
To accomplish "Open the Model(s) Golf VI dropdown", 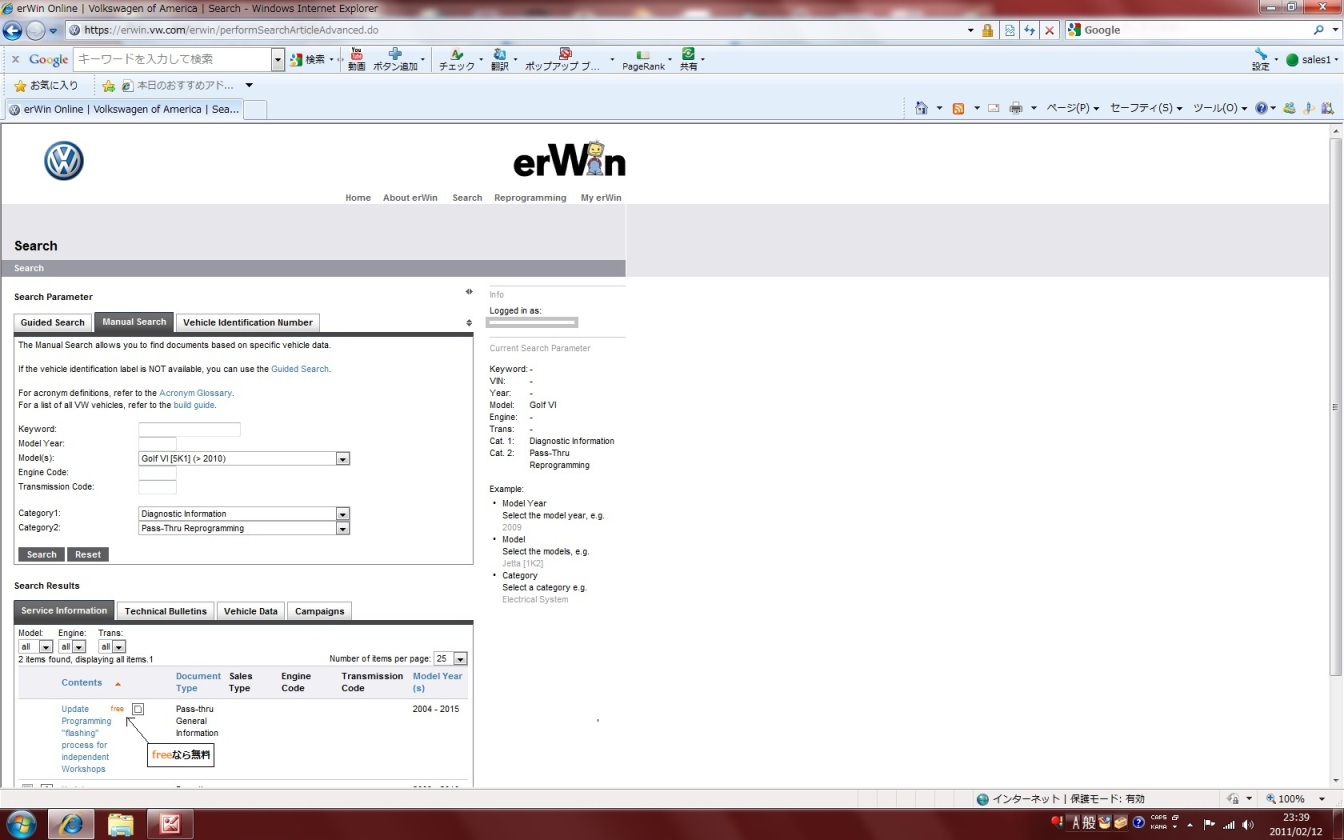I will click(343, 459).
